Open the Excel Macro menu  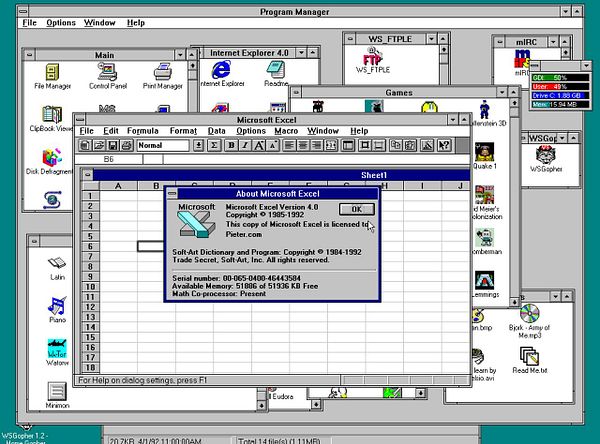(286, 131)
